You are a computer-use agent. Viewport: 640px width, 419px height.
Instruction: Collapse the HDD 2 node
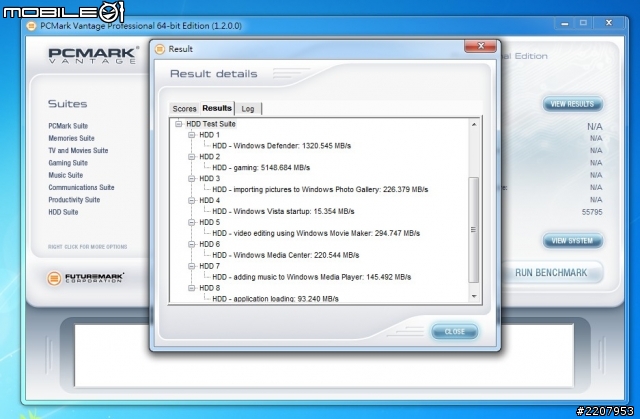[x=191, y=157]
